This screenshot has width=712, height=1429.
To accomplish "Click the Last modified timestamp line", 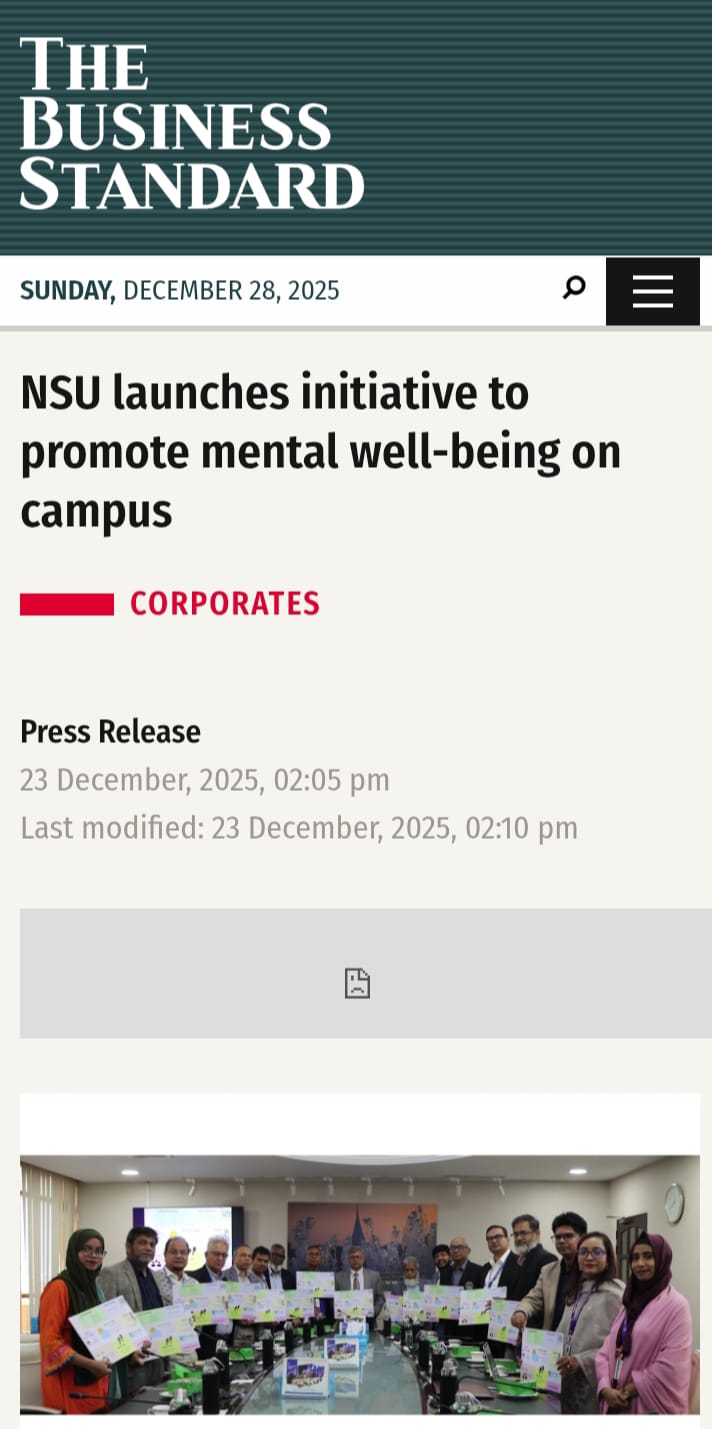I will point(299,828).
